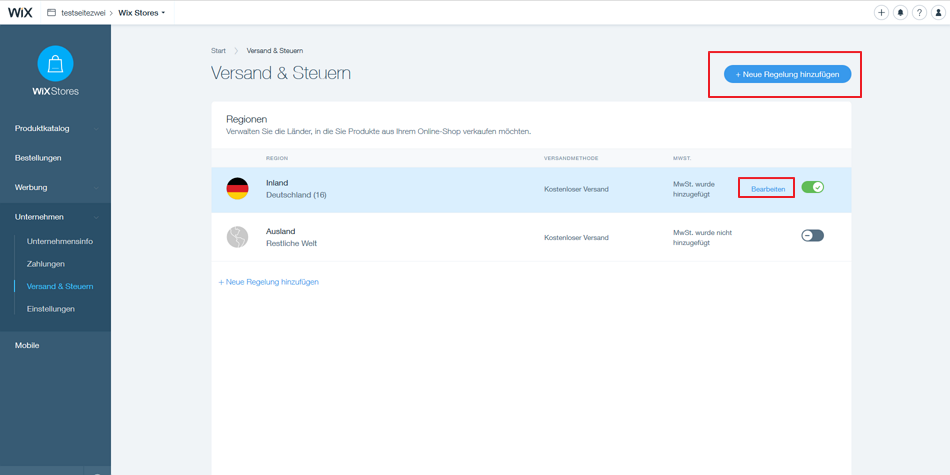Click the Start breadcrumb link

[218, 50]
